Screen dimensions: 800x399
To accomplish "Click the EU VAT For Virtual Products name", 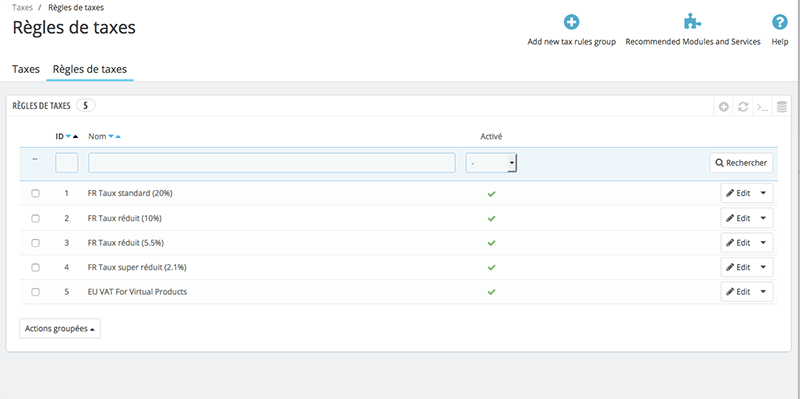I will 137,292.
